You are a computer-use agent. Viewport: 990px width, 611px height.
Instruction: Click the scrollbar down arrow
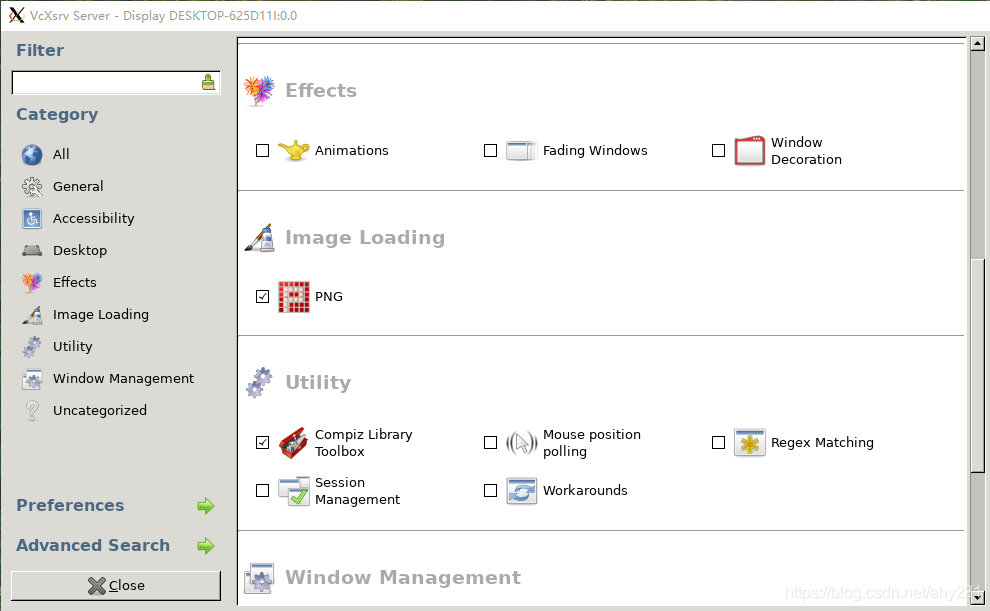click(x=977, y=597)
